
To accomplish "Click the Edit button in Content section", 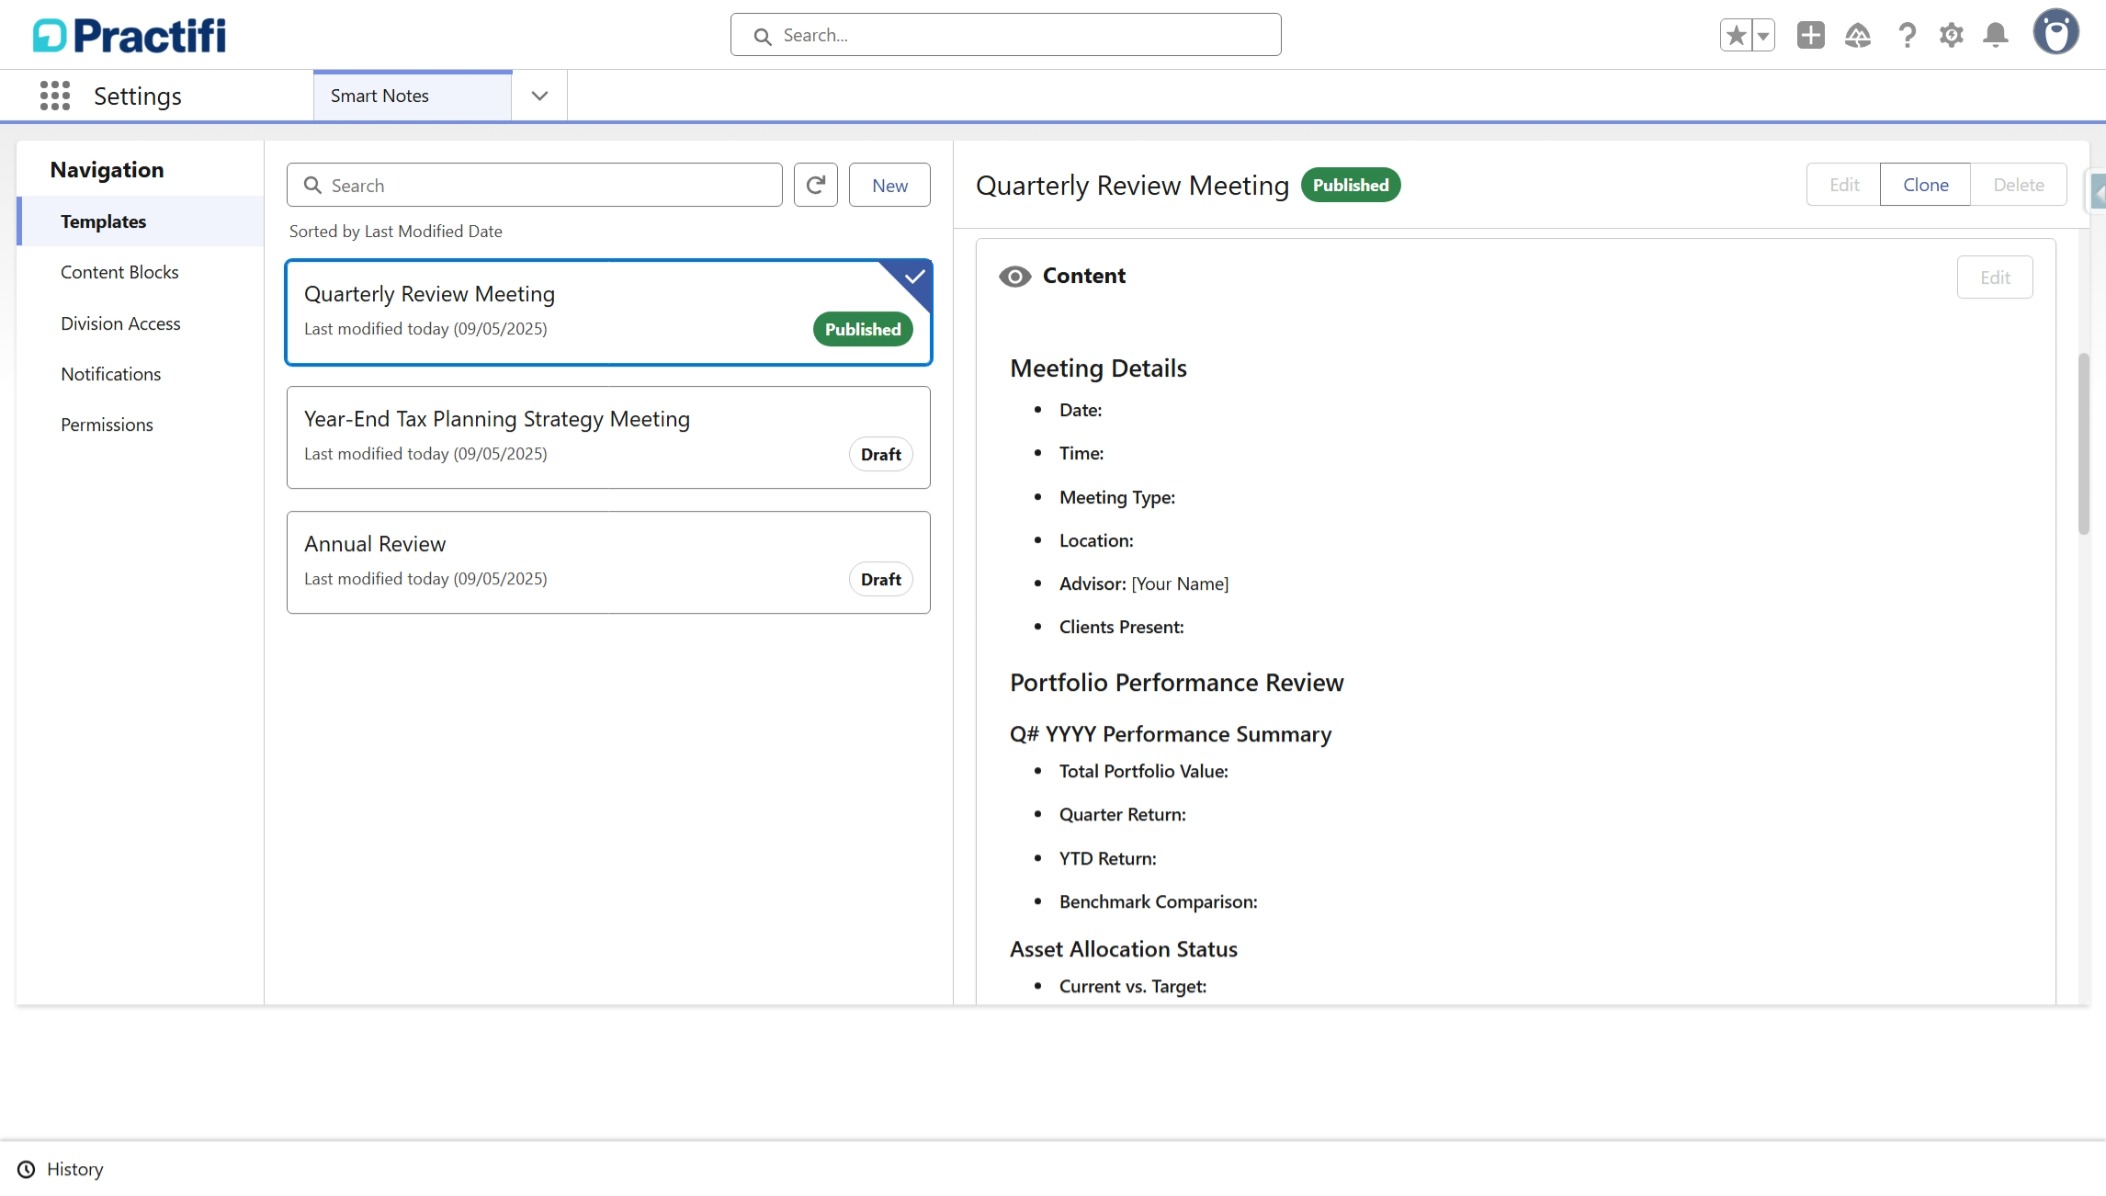I will [x=1995, y=278].
